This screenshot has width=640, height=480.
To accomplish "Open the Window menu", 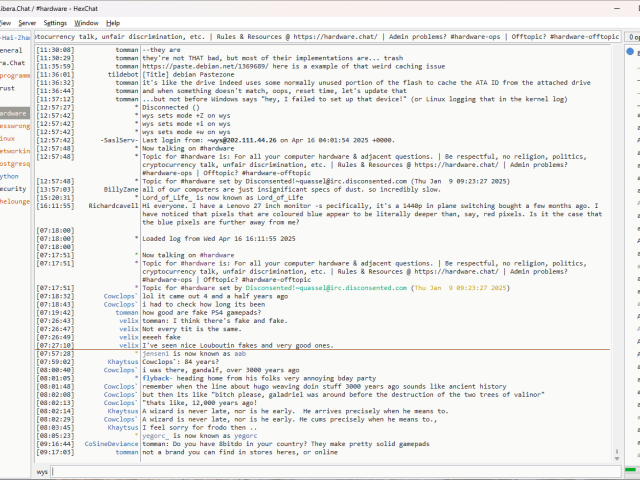I will (87, 22).
